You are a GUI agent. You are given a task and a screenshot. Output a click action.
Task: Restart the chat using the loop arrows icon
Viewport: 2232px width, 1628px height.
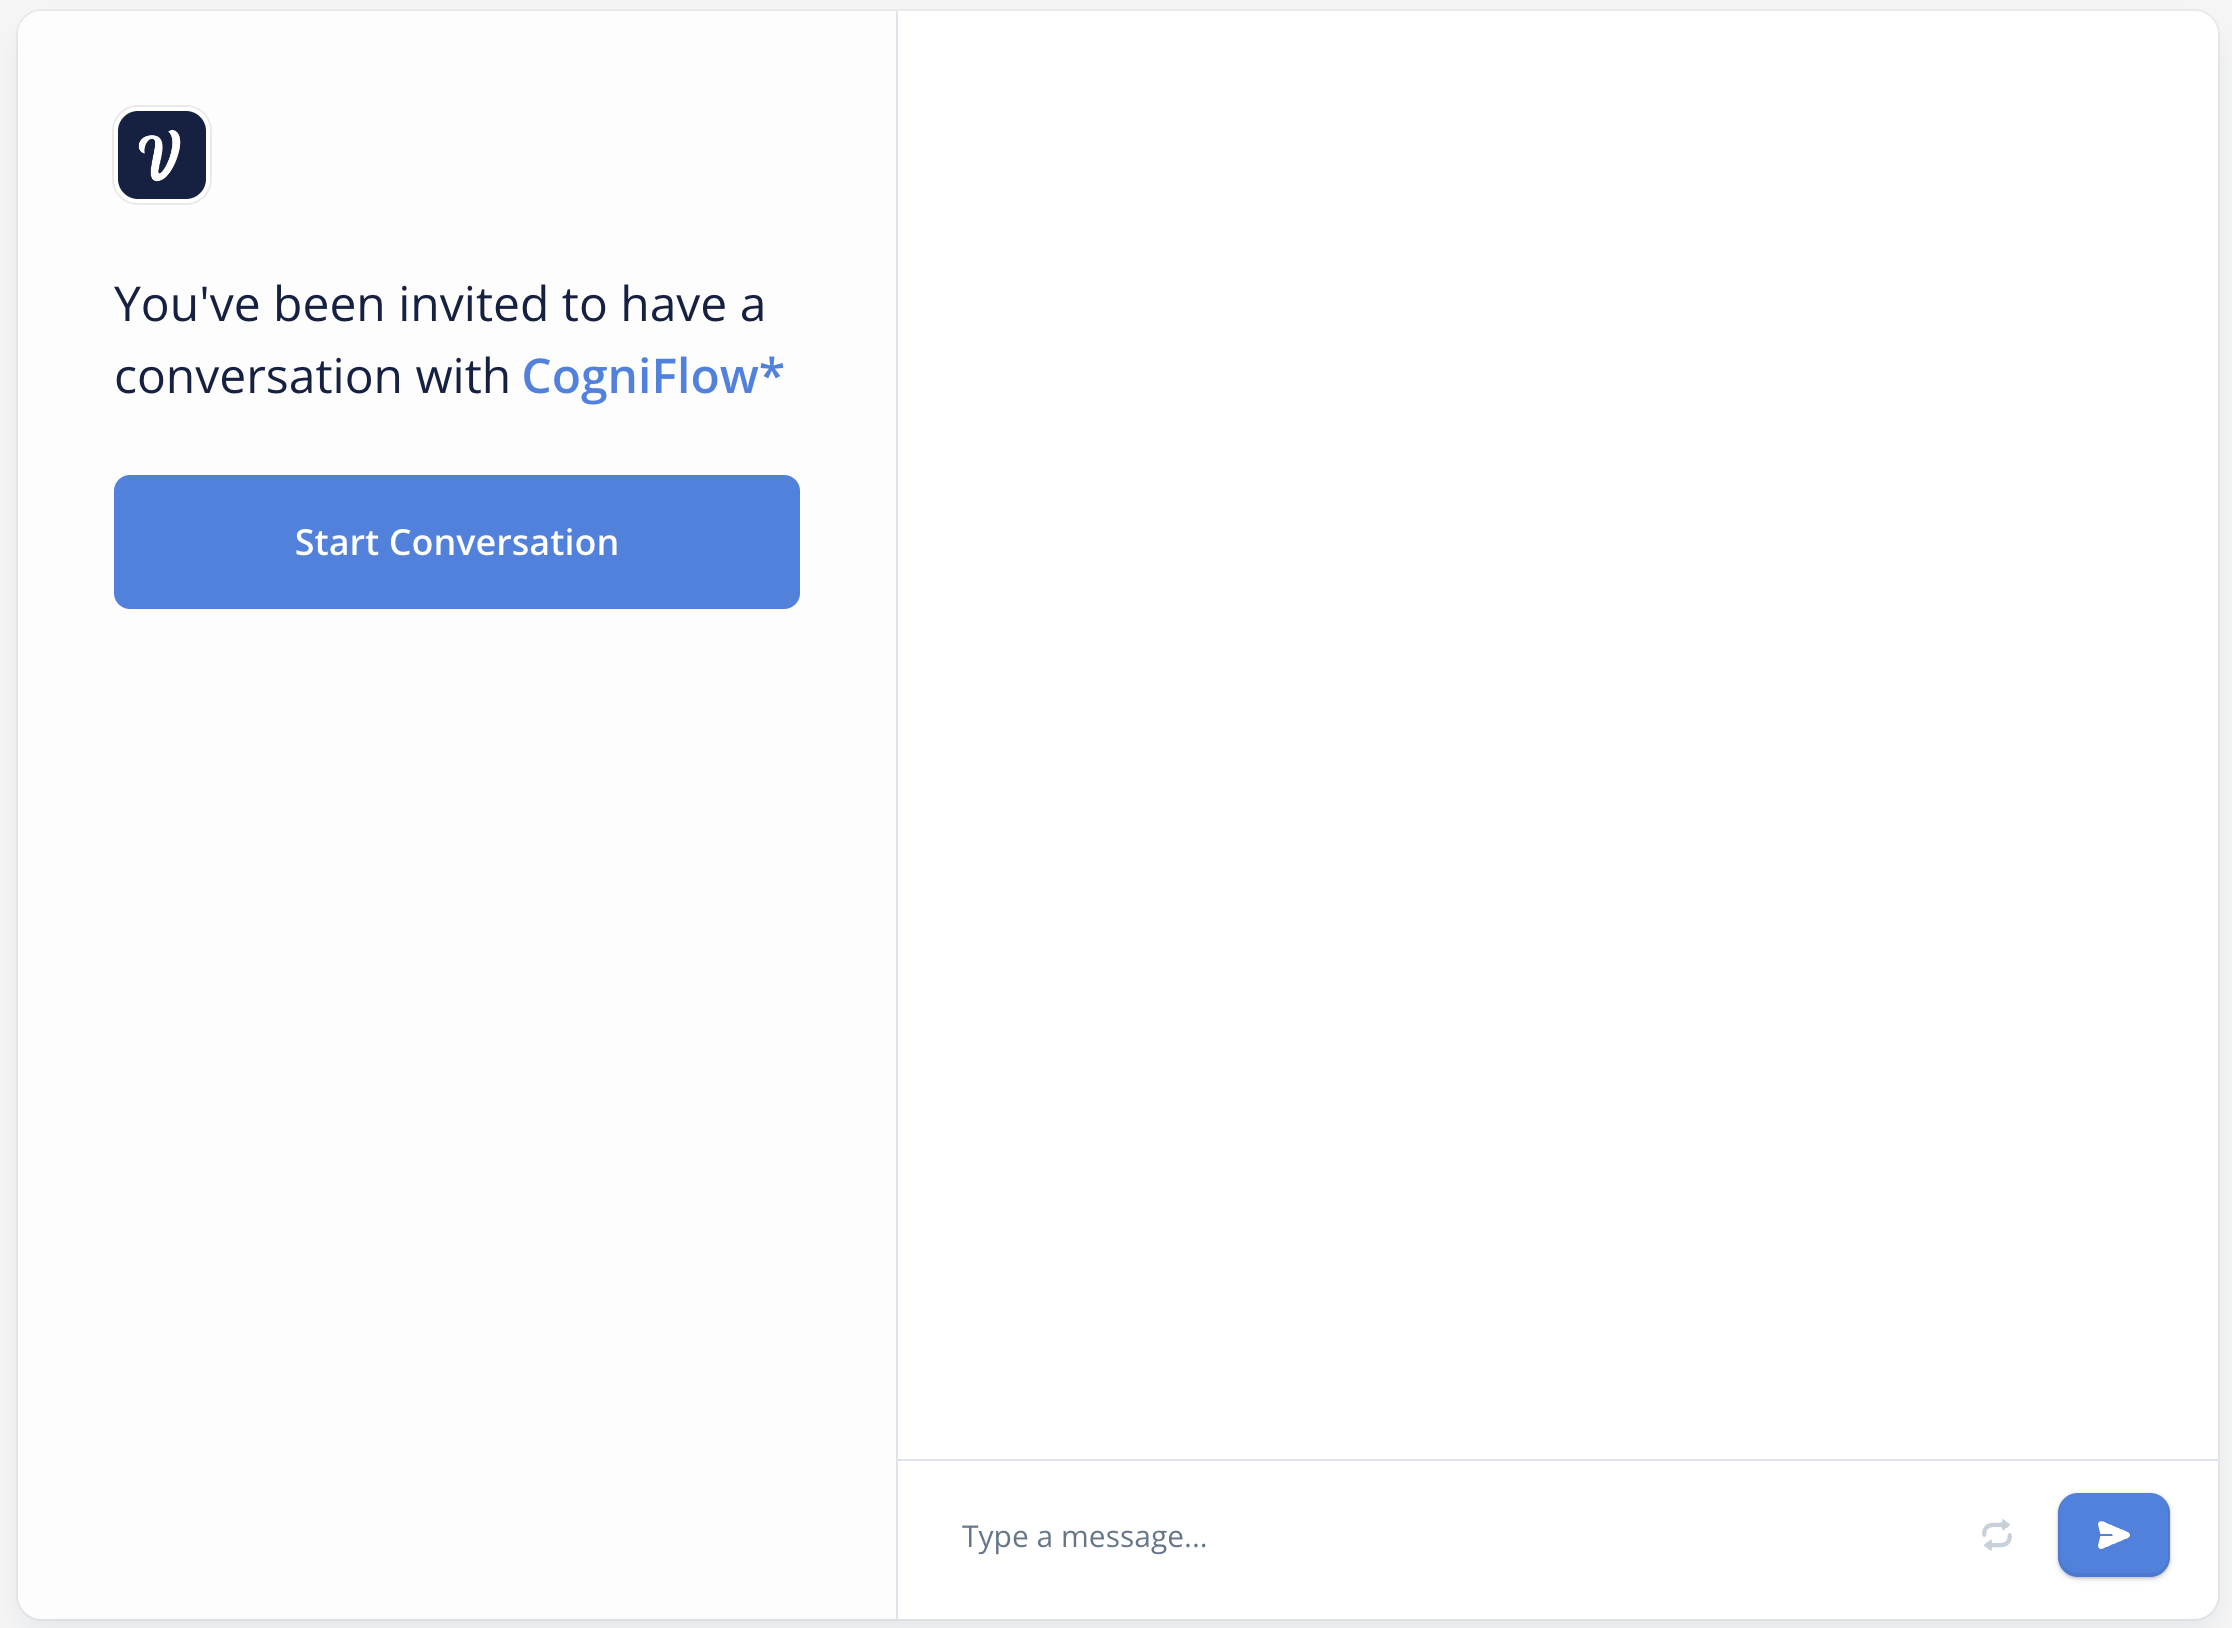click(x=1996, y=1534)
